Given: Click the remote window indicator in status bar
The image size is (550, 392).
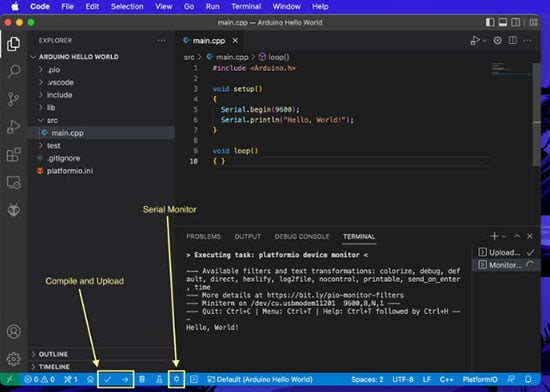Looking at the screenshot, I should tap(9, 379).
